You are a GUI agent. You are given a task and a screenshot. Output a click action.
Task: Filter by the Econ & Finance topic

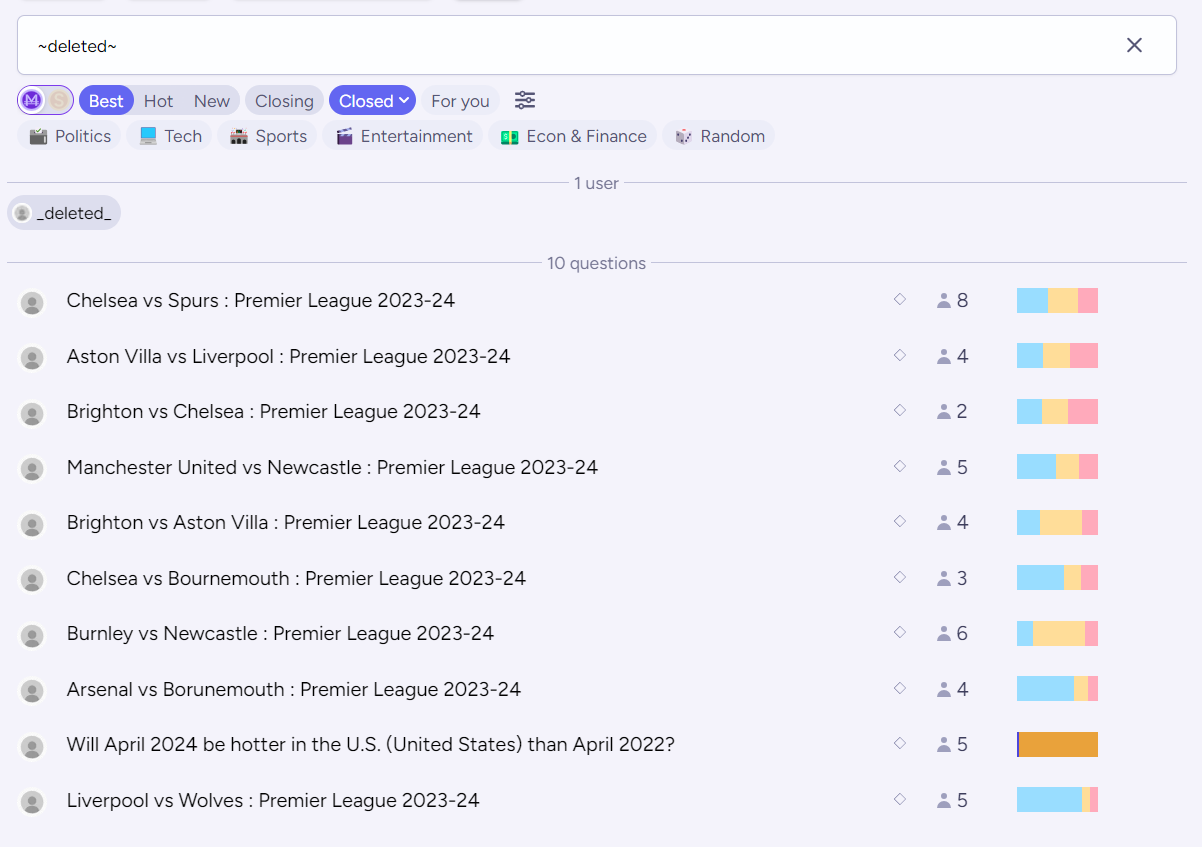point(573,136)
